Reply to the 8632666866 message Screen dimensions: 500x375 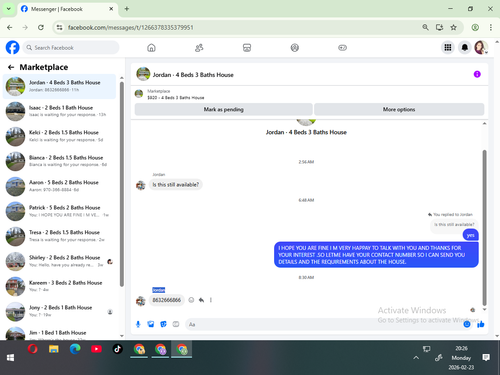tap(201, 300)
